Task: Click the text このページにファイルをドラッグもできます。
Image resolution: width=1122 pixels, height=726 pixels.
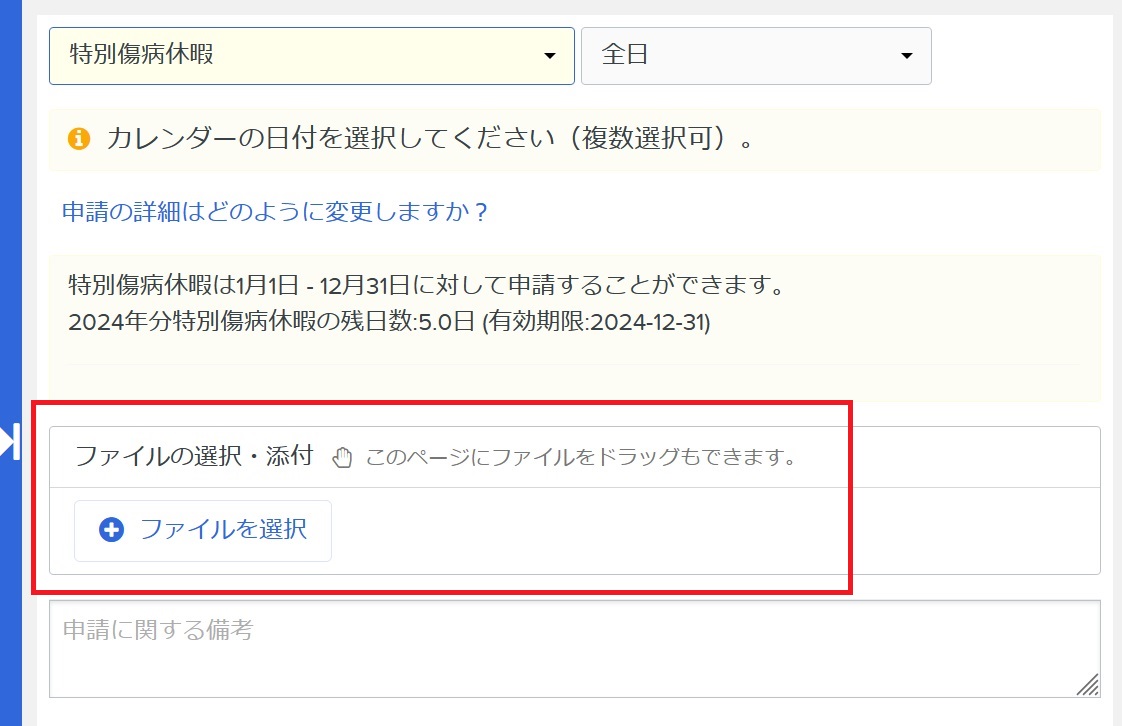Action: 581,457
